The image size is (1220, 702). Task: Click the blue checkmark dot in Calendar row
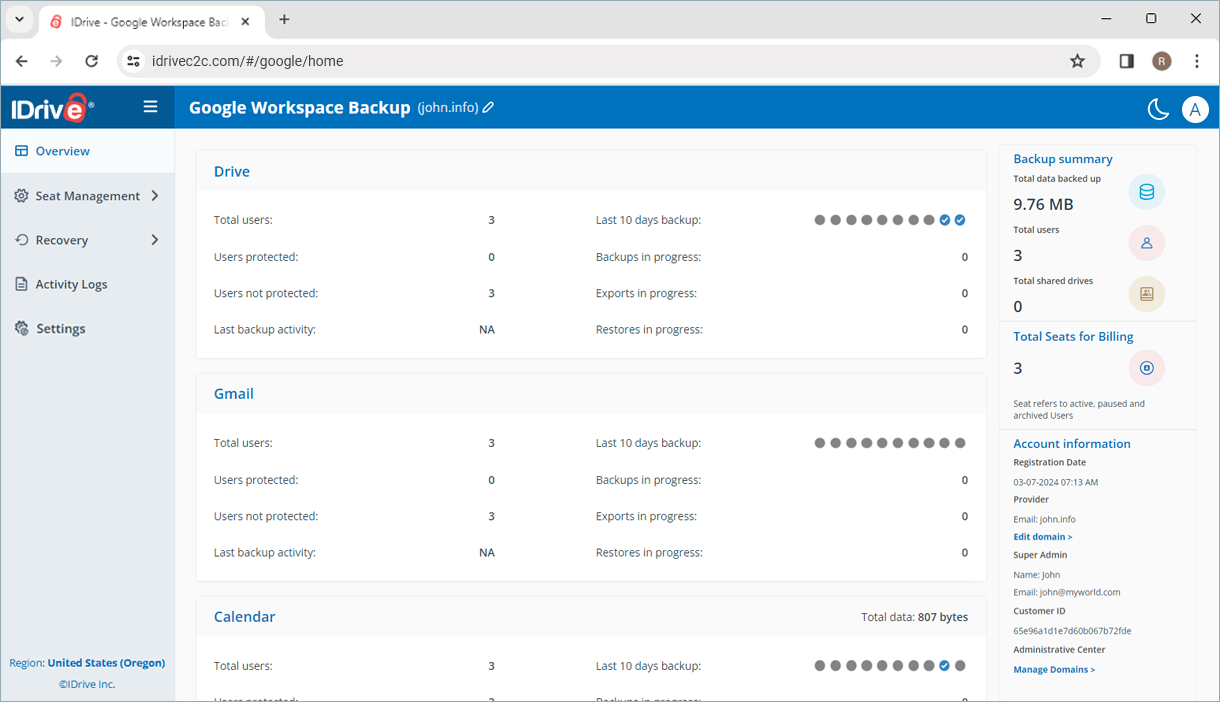point(944,664)
